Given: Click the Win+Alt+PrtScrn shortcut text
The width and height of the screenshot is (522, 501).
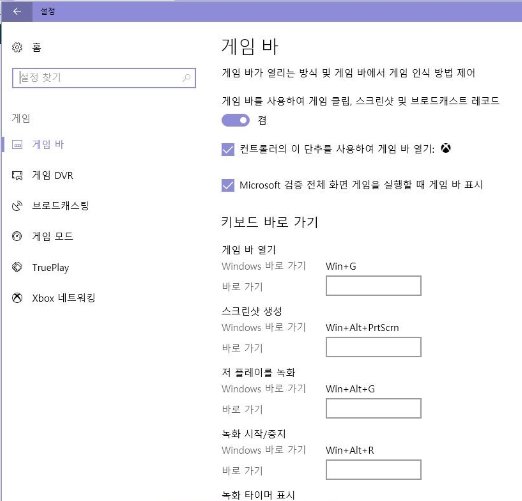Looking at the screenshot, I should (362, 328).
